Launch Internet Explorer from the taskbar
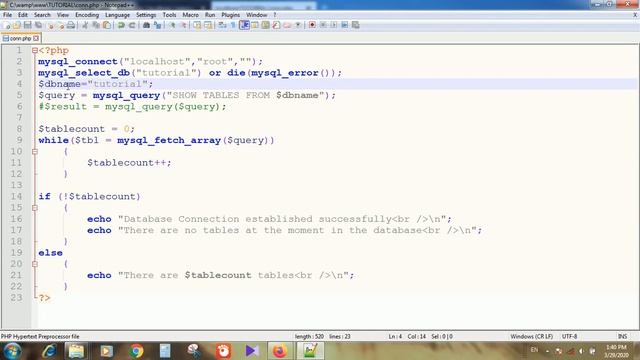Image resolution: width=640 pixels, height=360 pixels. click(49, 351)
